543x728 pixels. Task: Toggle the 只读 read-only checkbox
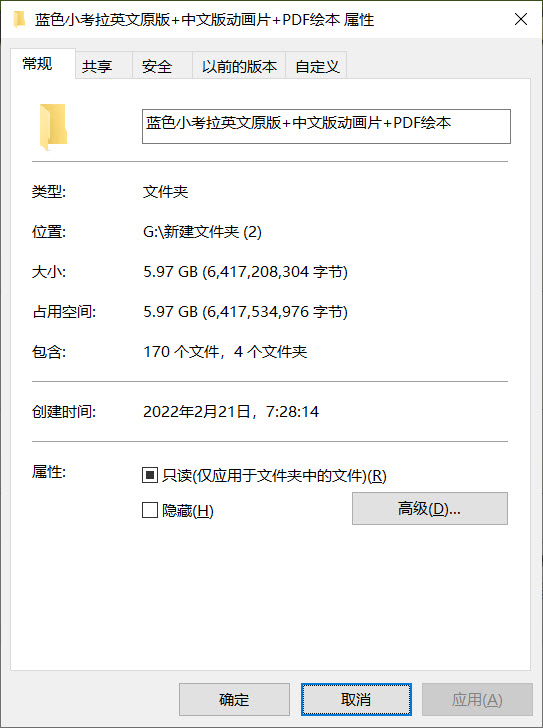click(x=150, y=475)
